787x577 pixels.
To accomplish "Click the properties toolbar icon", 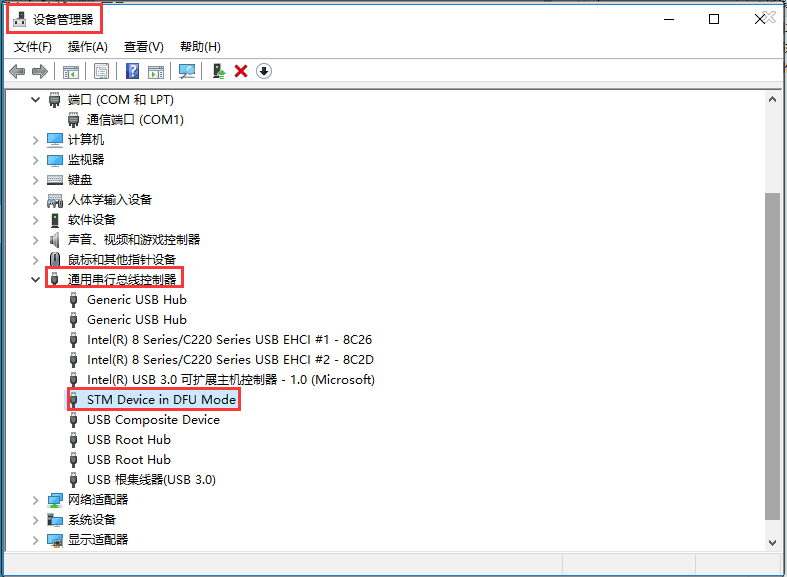I will (101, 71).
